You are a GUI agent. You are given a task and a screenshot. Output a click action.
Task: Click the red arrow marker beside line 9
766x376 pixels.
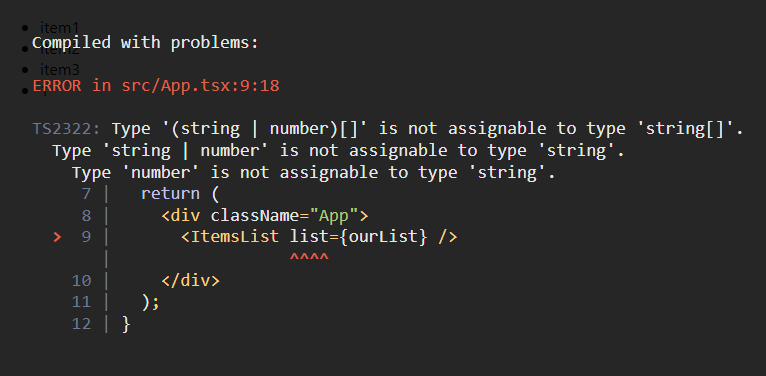click(x=57, y=237)
